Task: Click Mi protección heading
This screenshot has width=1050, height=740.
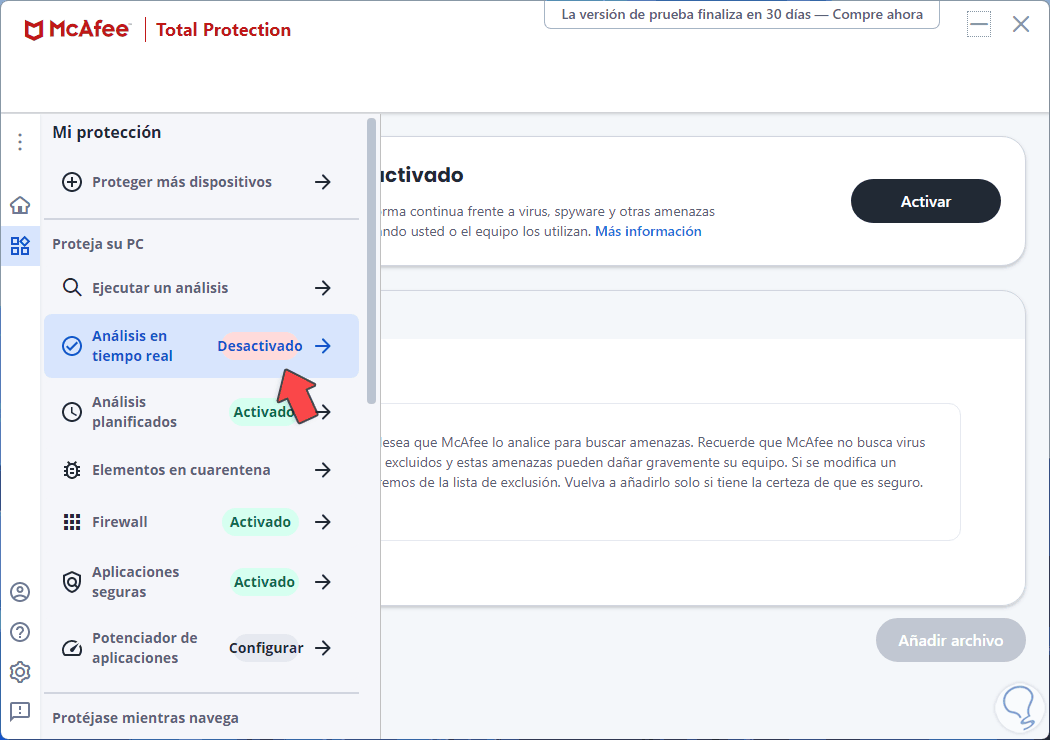Action: point(106,133)
